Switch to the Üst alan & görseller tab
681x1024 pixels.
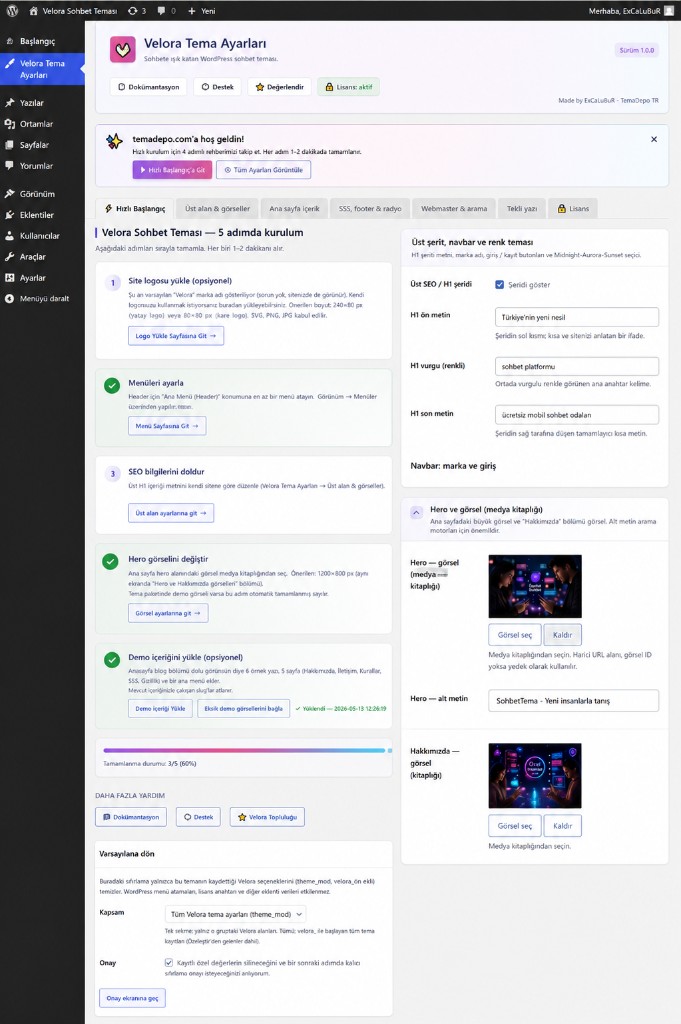pyautogui.click(x=217, y=208)
